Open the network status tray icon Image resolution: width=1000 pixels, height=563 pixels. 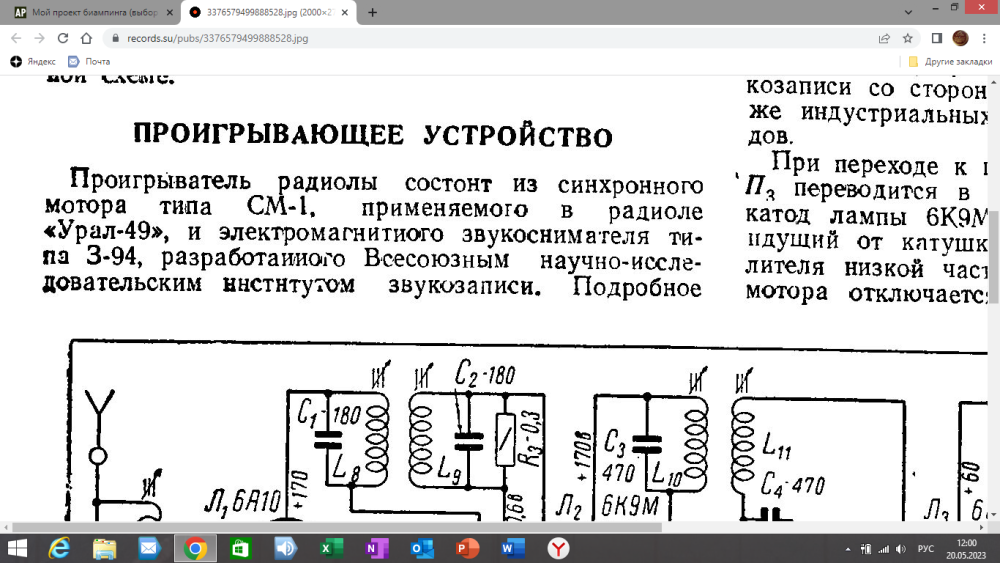point(883,549)
